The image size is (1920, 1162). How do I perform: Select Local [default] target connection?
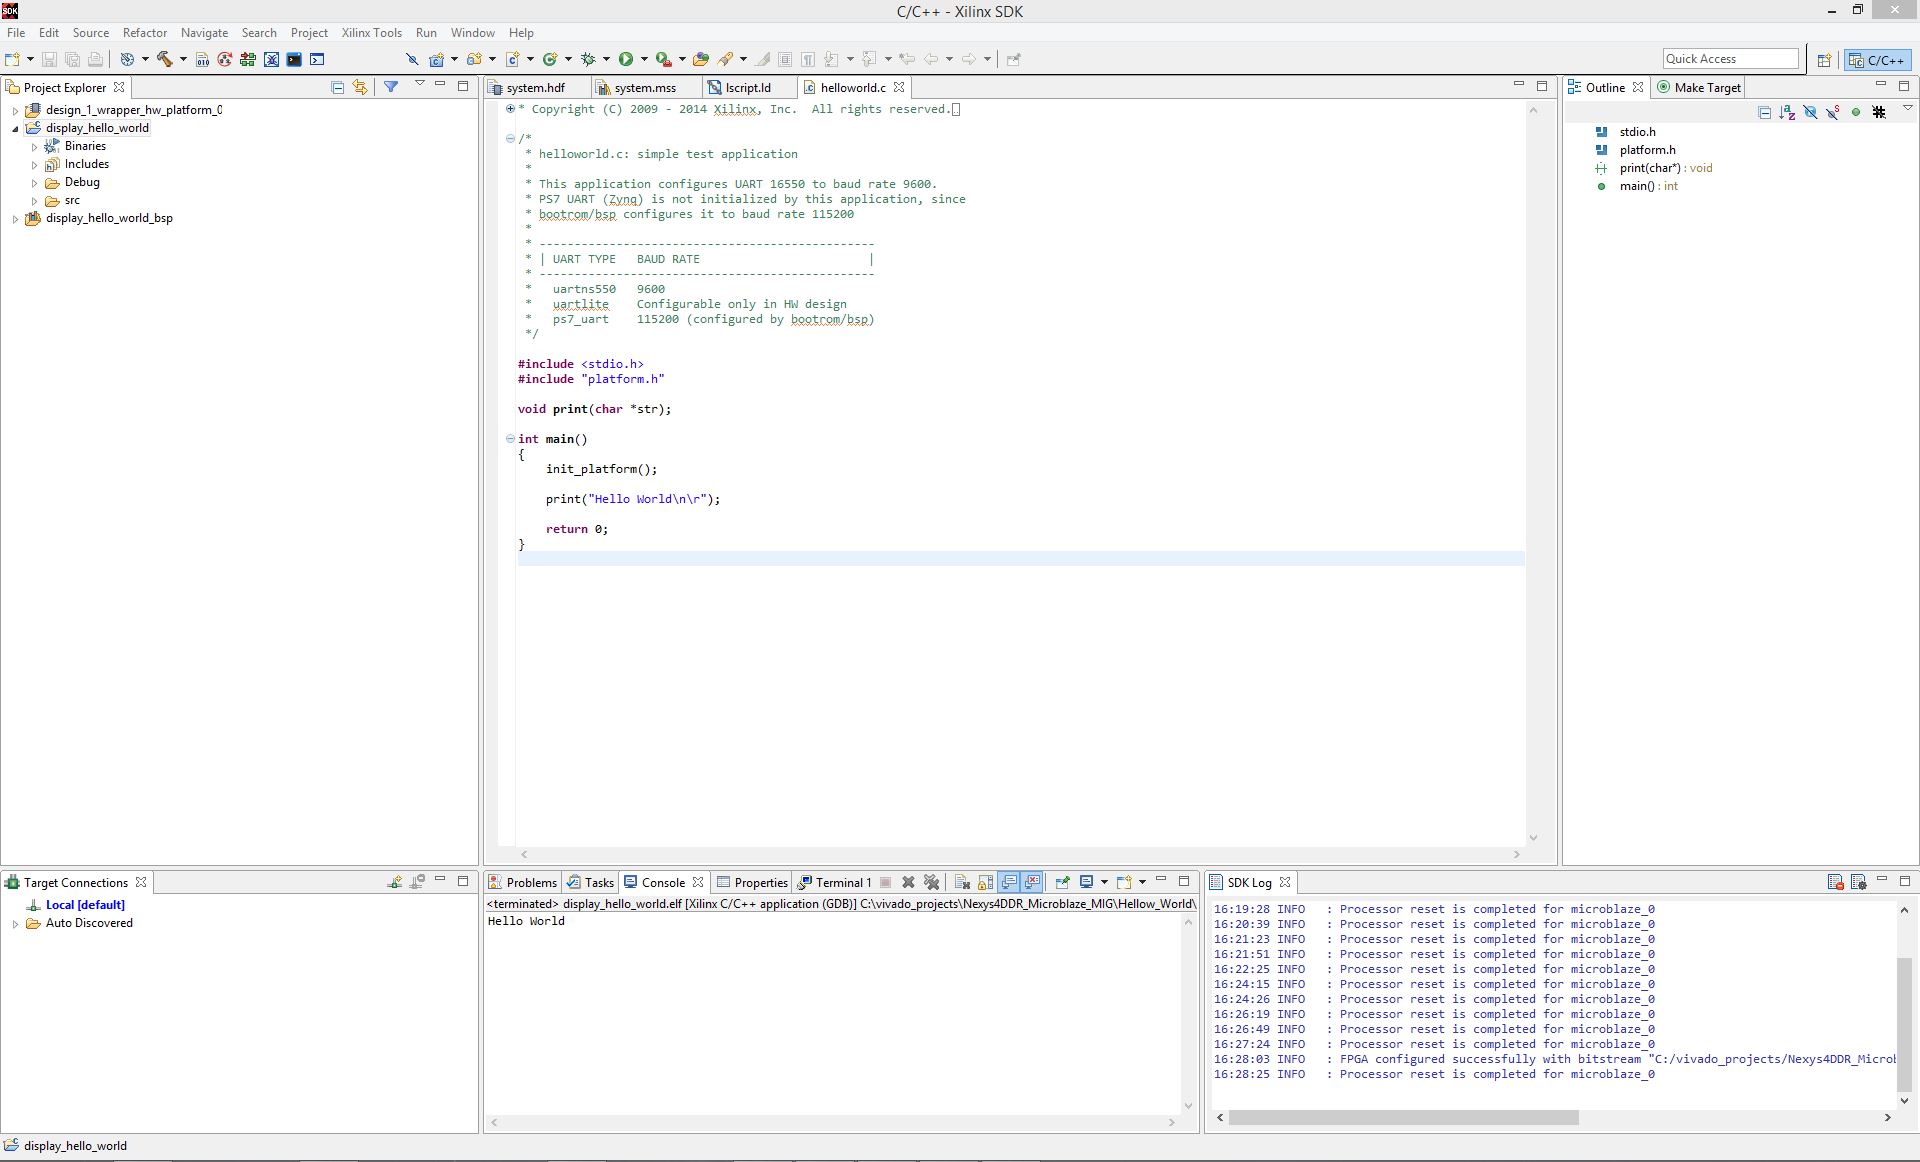pos(85,905)
